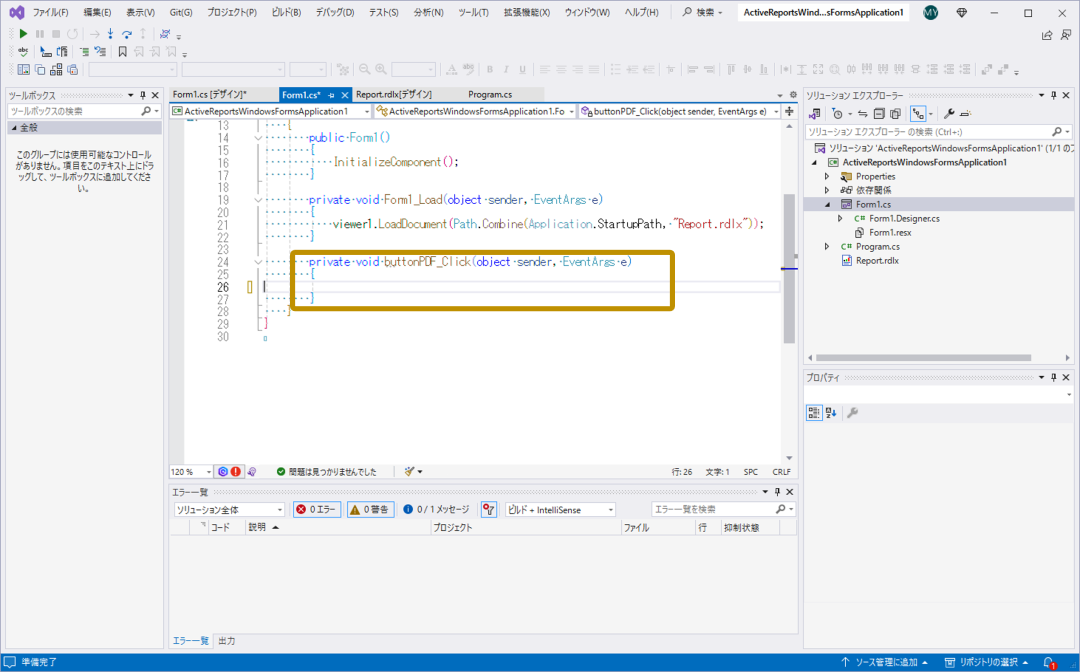This screenshot has height=672, width=1080.
Task: Toggle the 0/1 Messages filter button
Action: click(436, 510)
